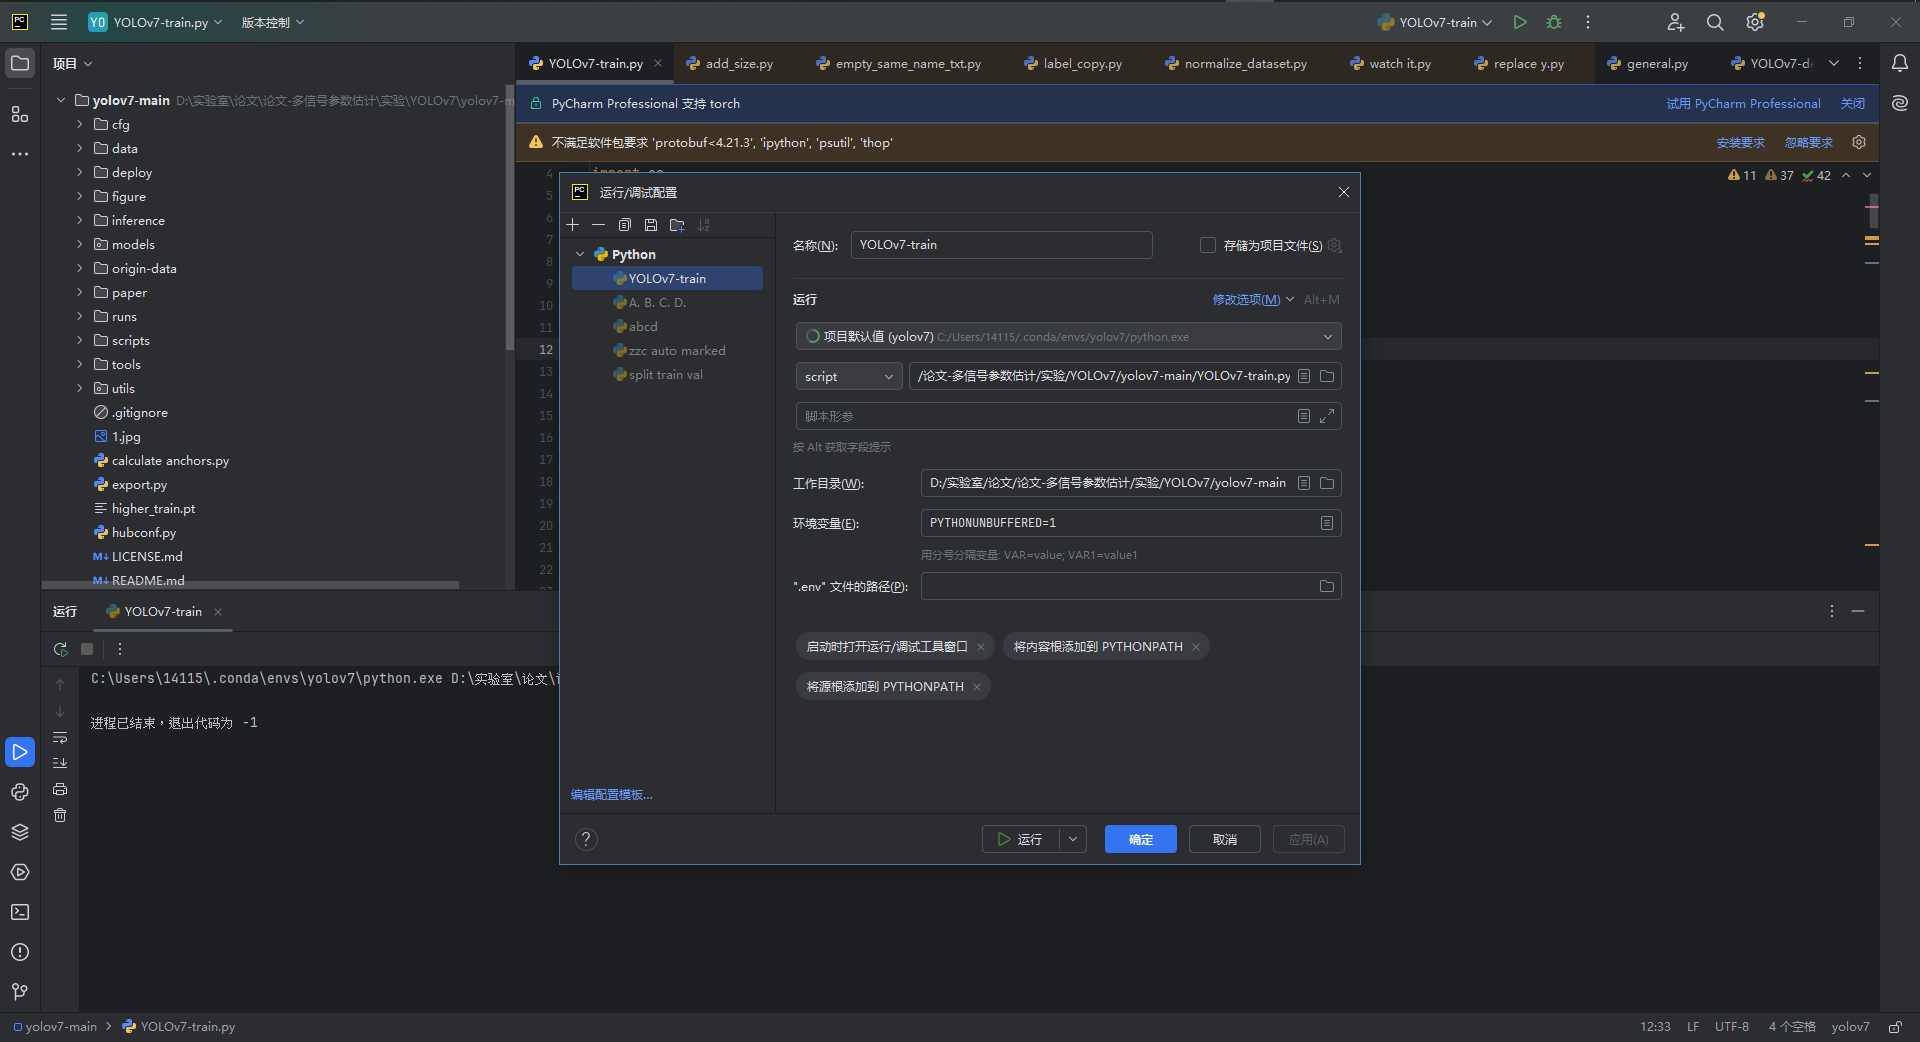The height and width of the screenshot is (1042, 1920).
Task: Select 'split train val' configuration
Action: 667,374
